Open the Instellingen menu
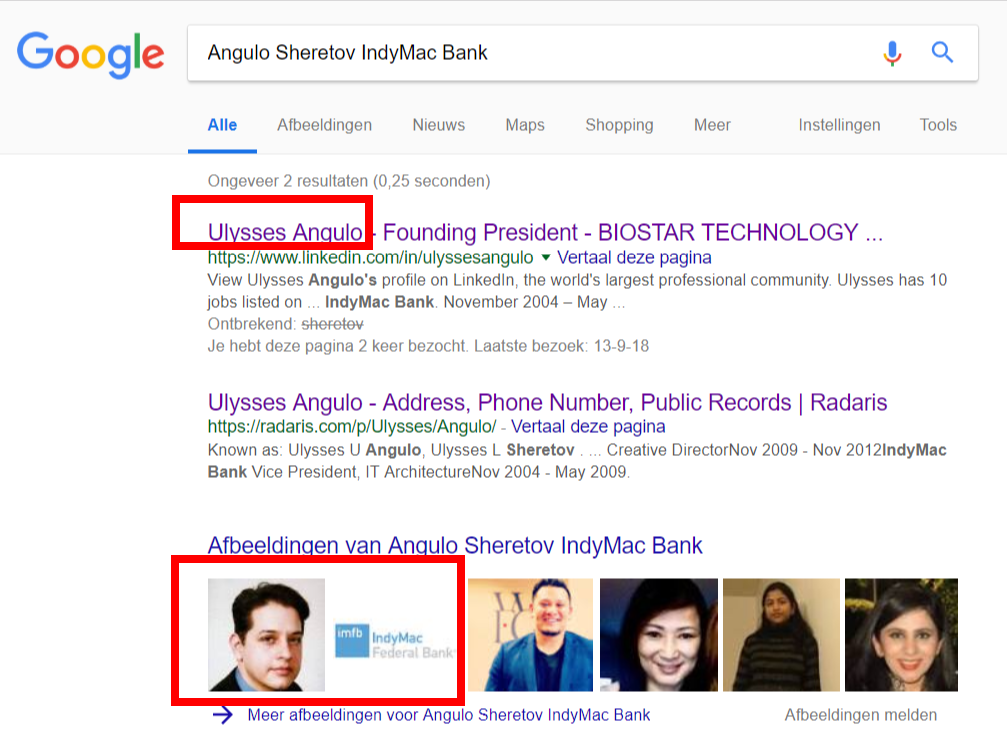 coord(839,125)
